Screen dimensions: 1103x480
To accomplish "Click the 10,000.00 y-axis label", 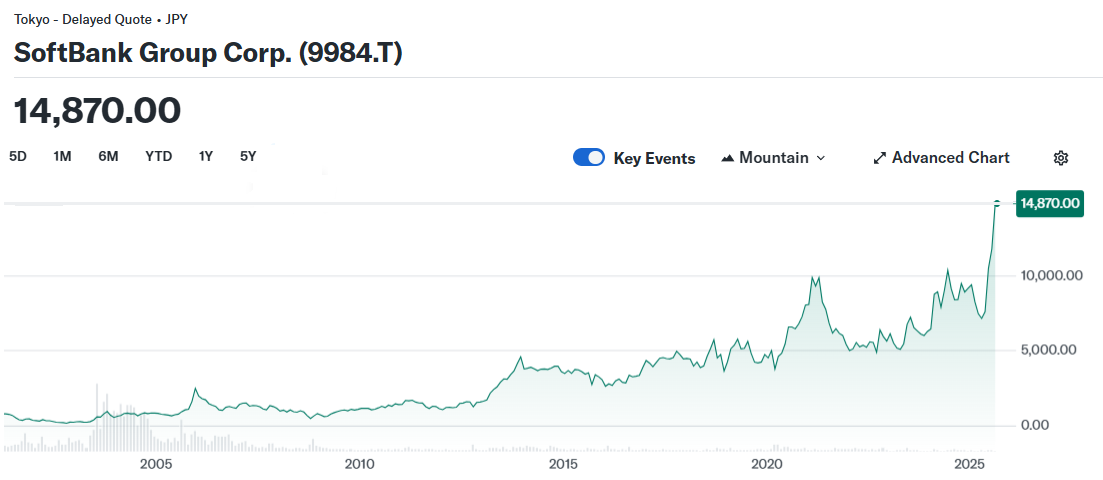I will (x=1051, y=275).
